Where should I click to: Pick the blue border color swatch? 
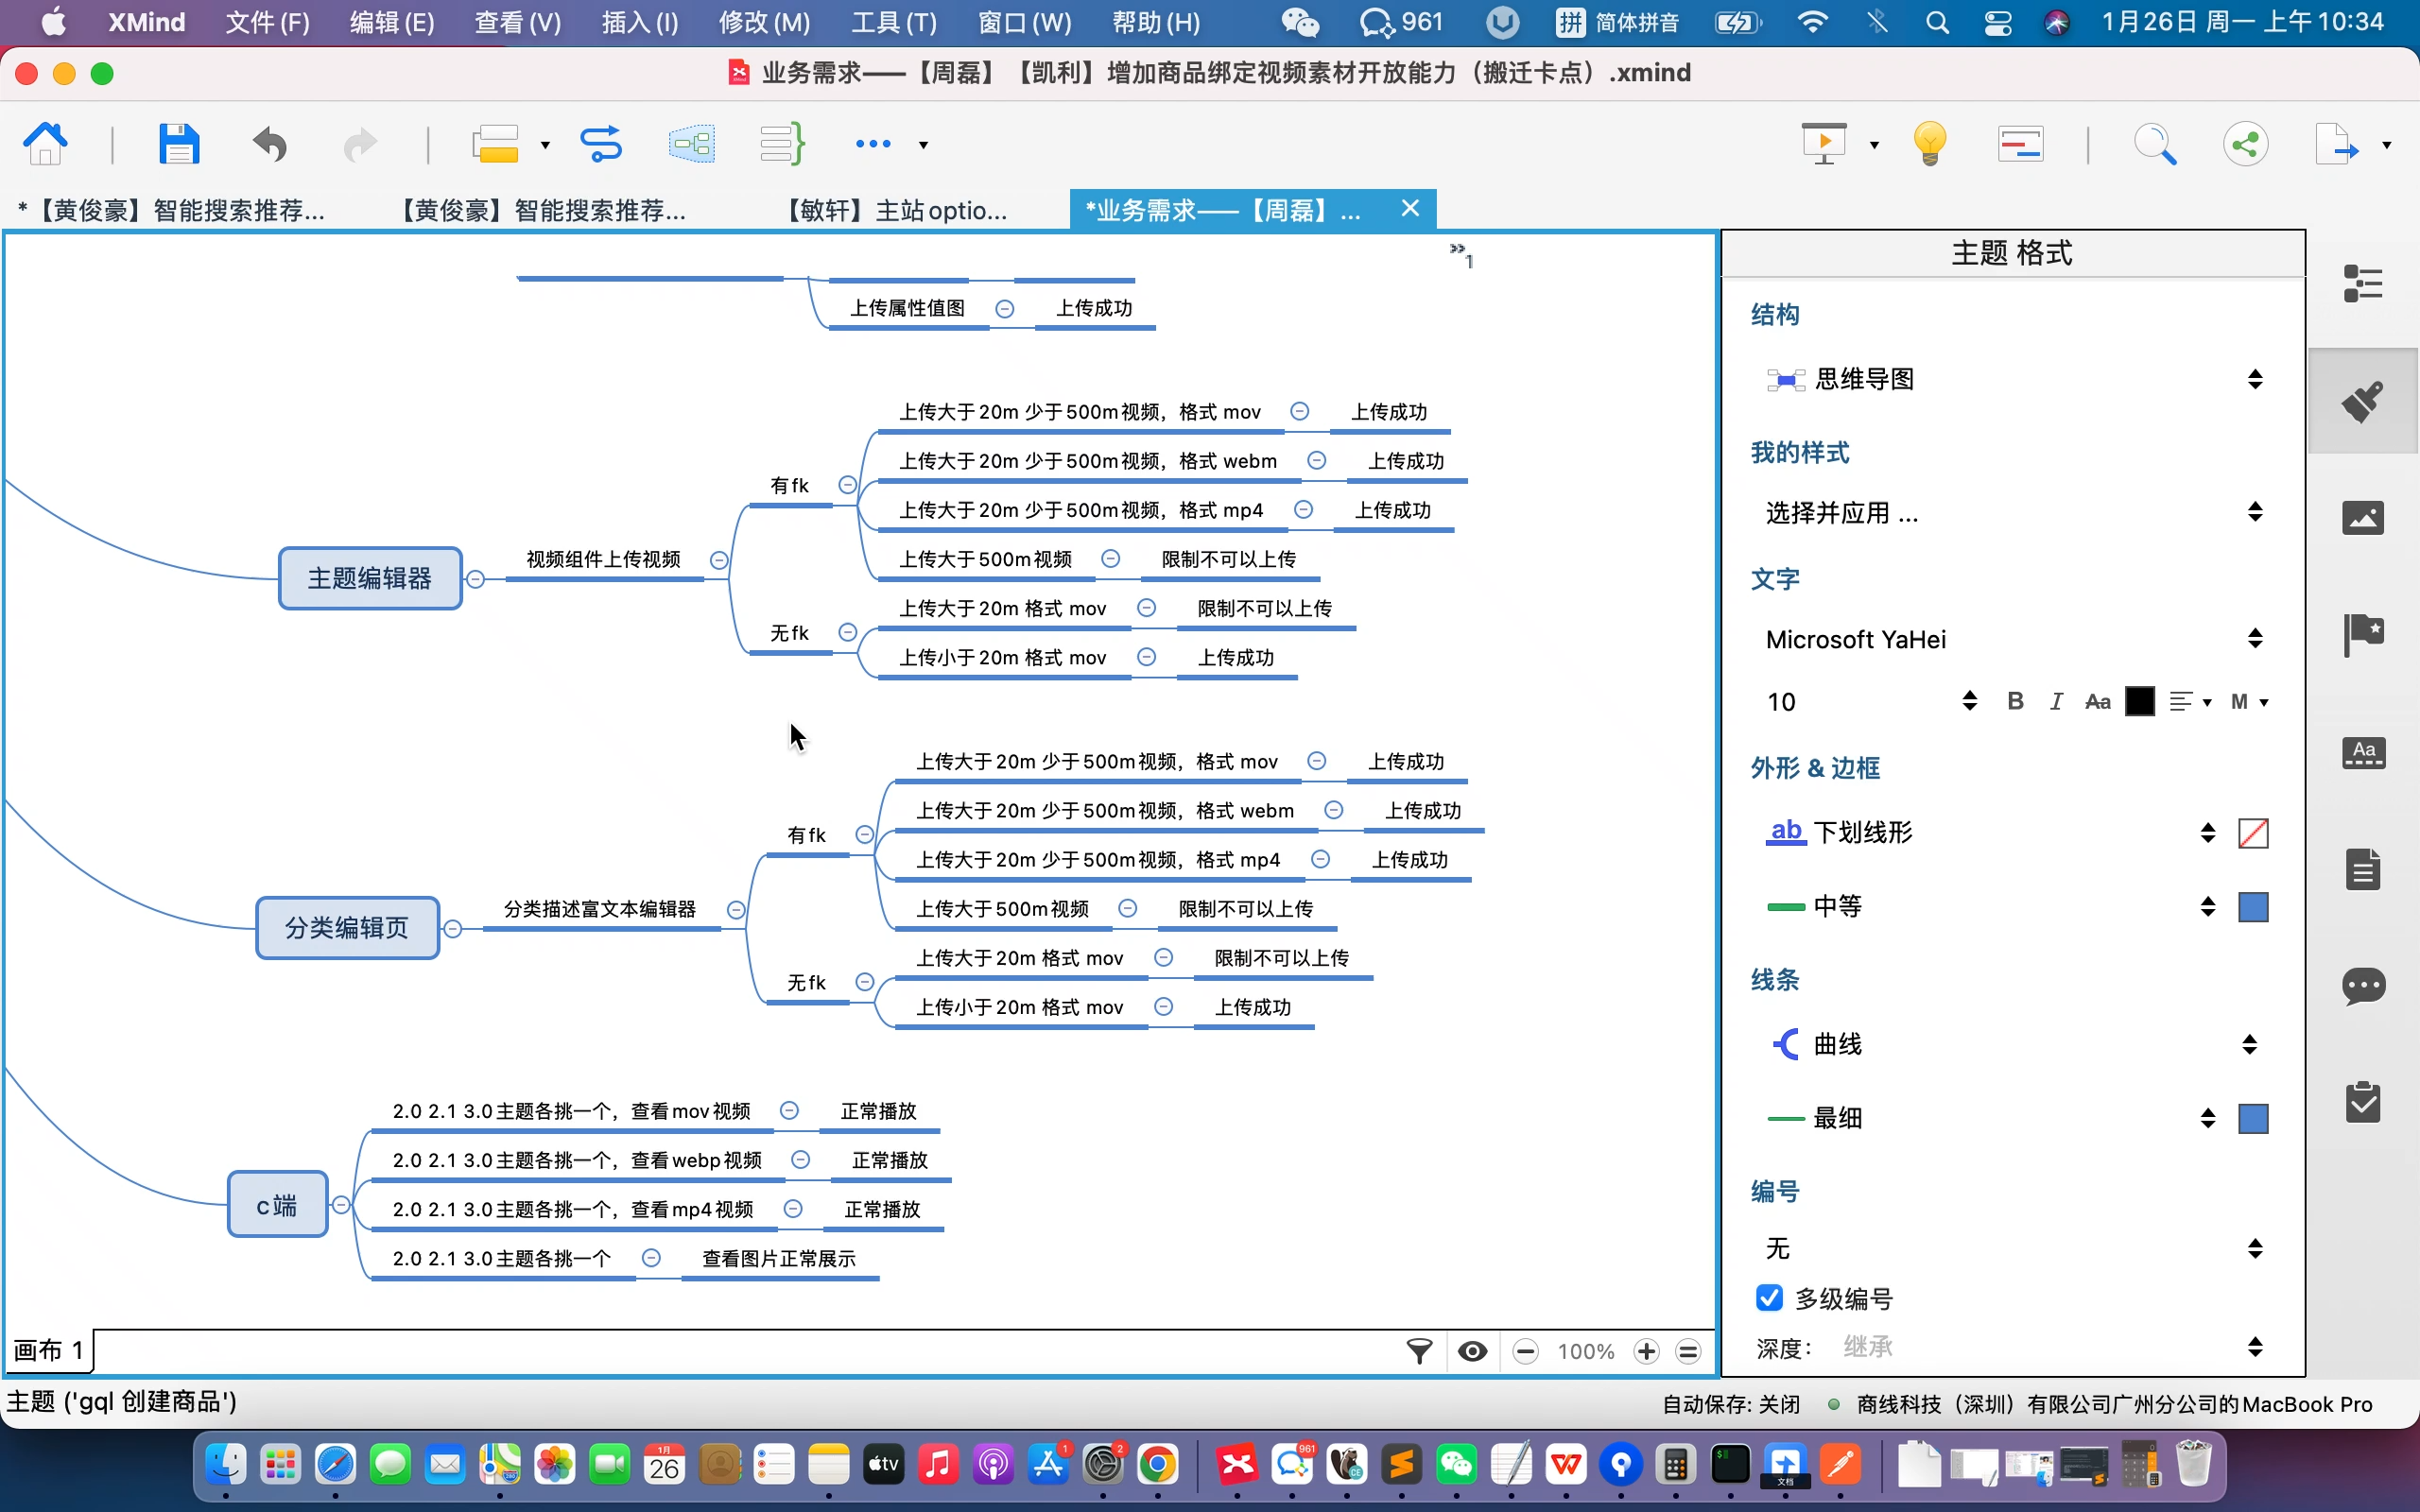pyautogui.click(x=2253, y=907)
